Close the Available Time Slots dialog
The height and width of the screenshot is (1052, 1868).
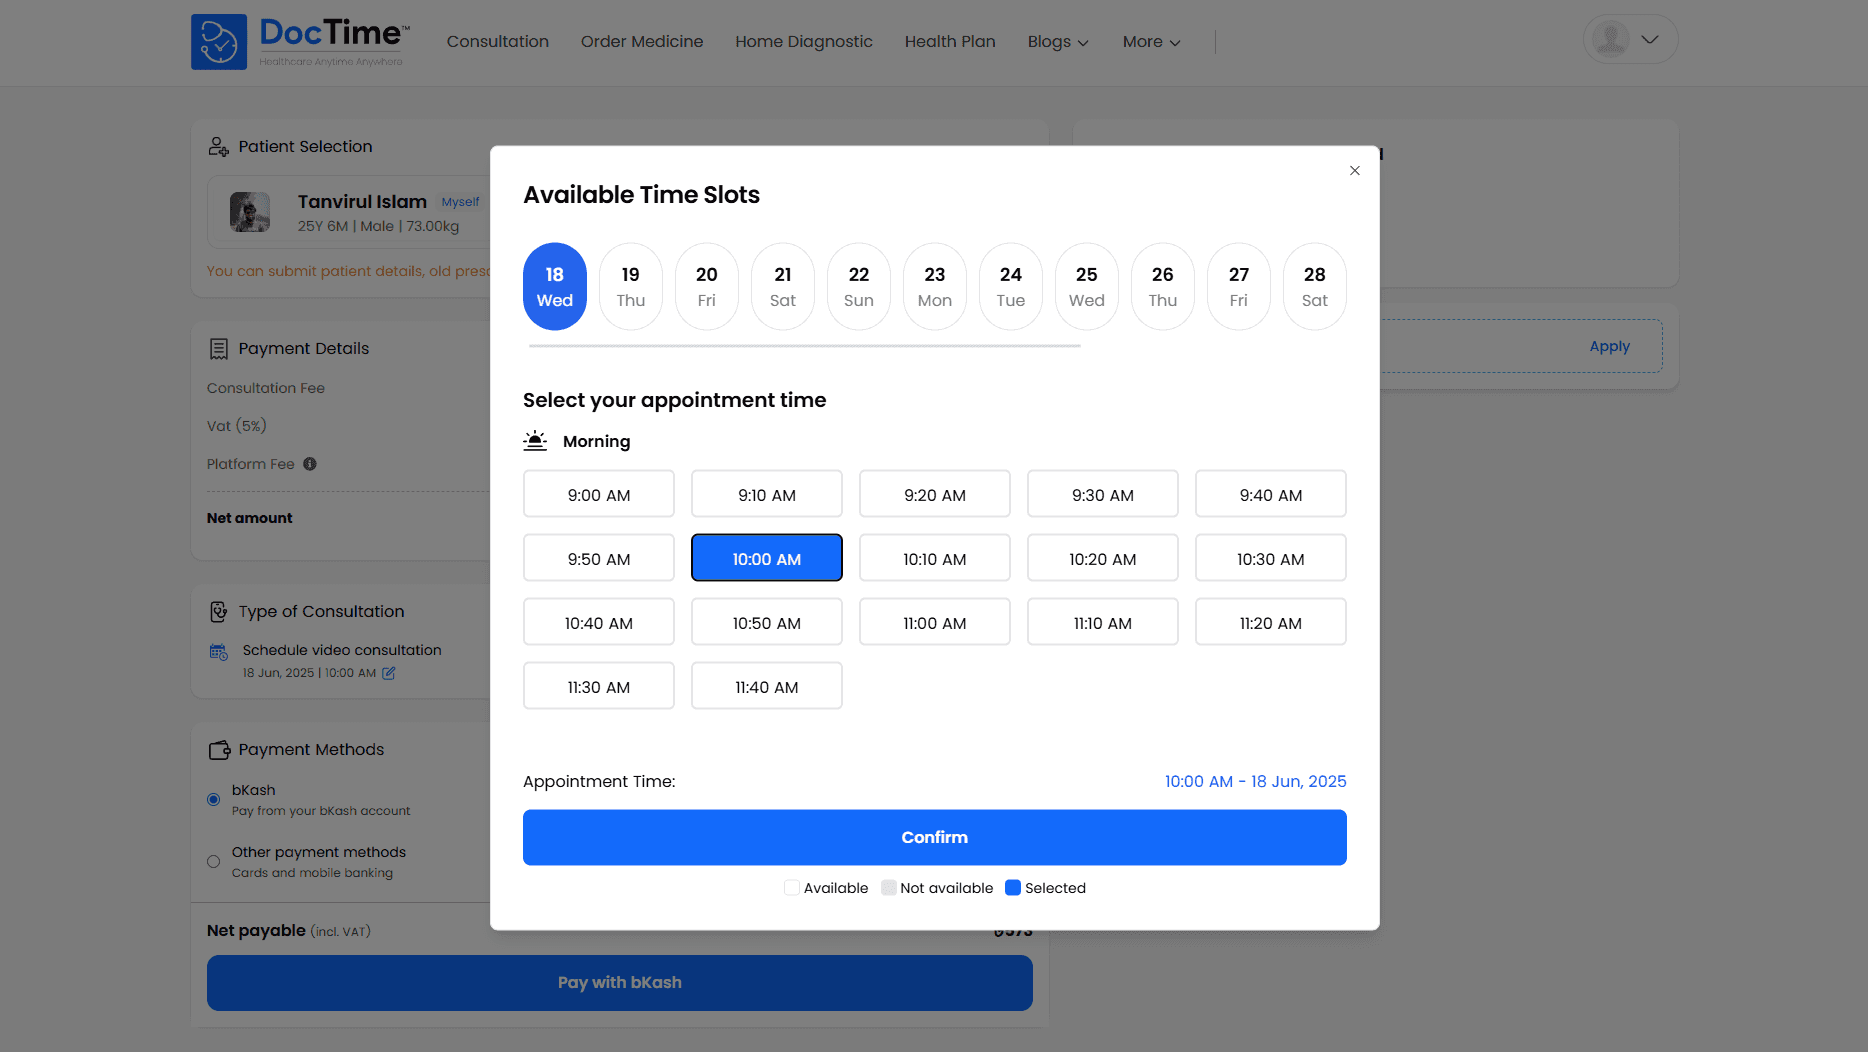coord(1355,171)
